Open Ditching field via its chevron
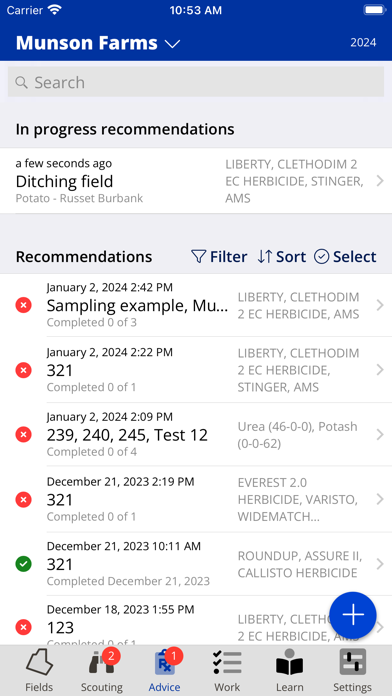Viewport: 392px width, 696px height. [x=380, y=181]
